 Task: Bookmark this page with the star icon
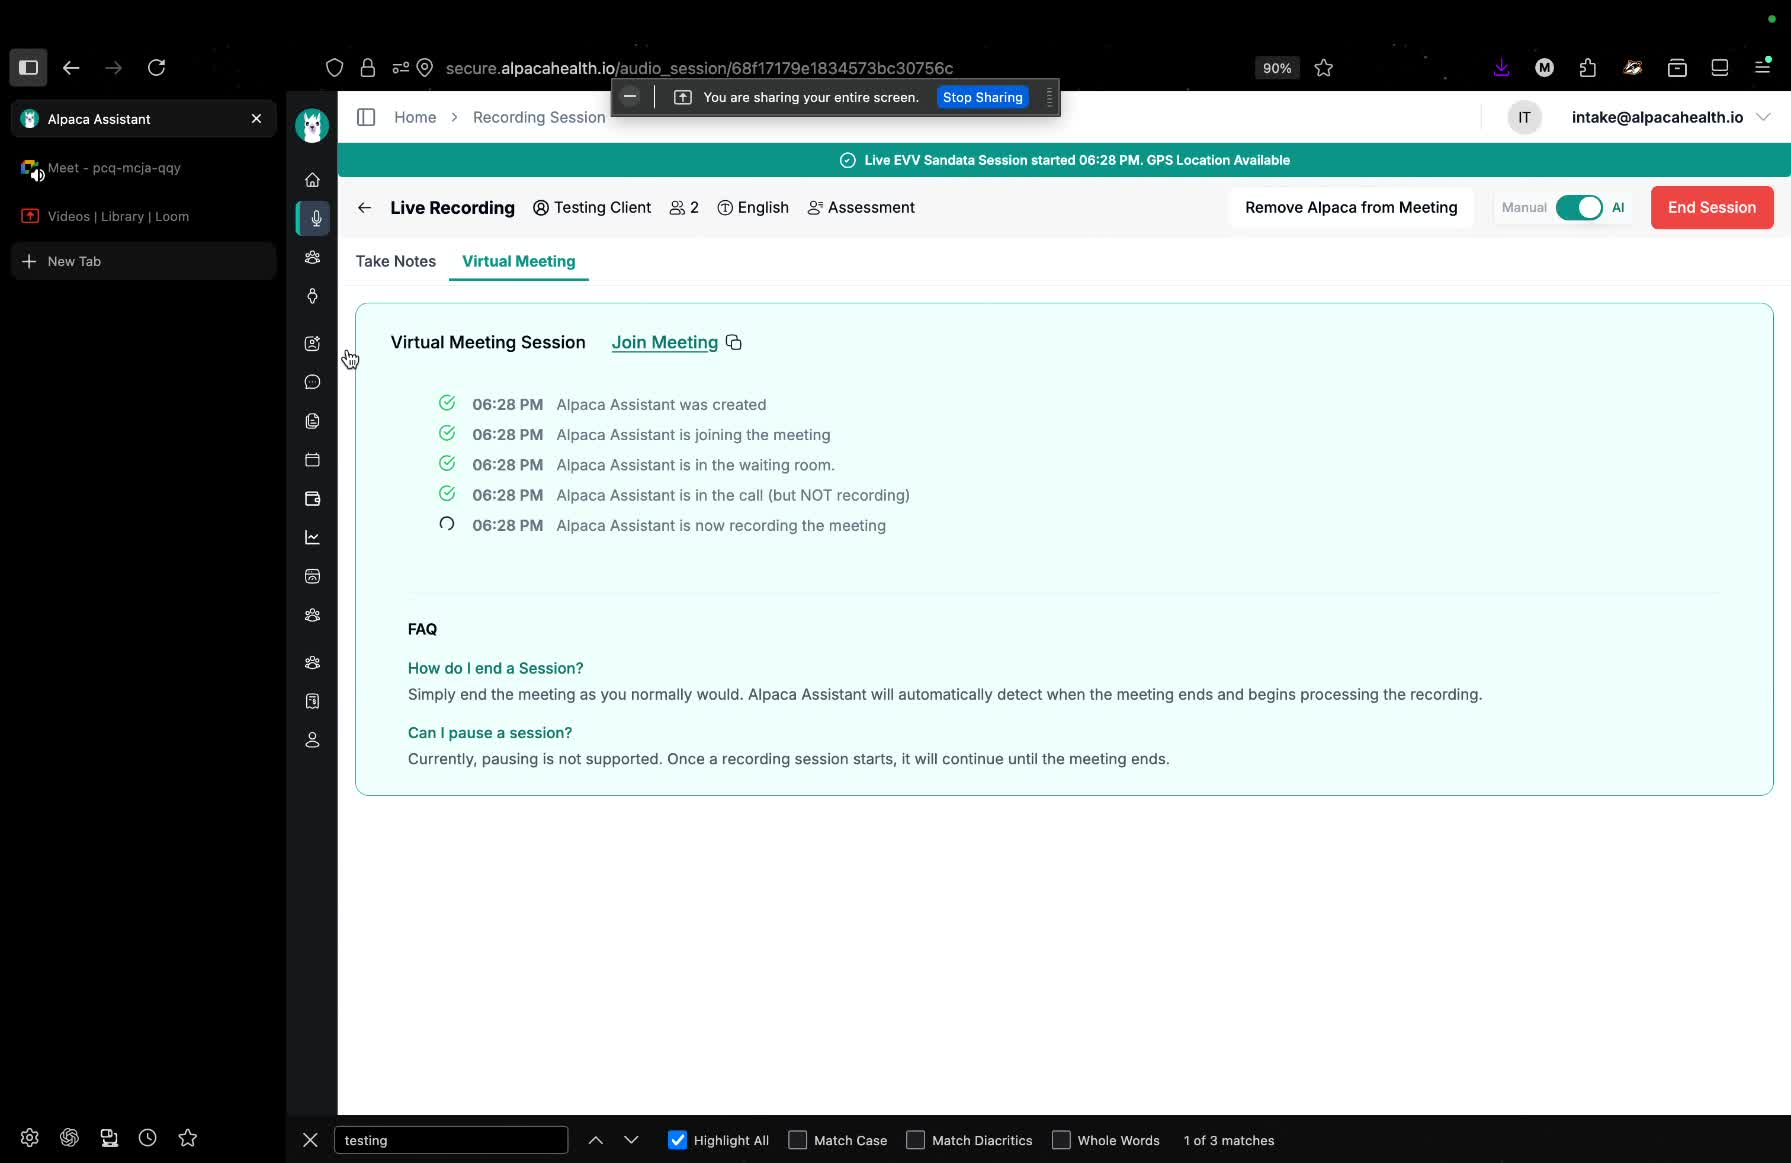(x=1324, y=68)
